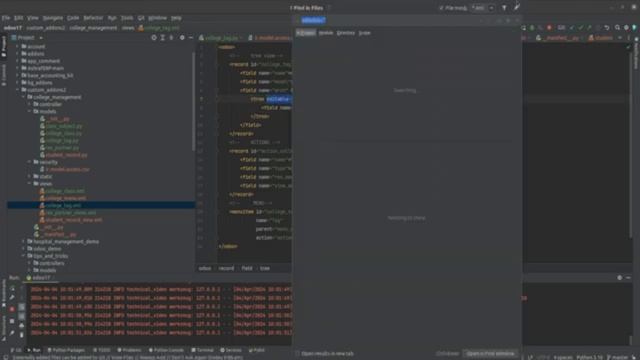Collapse all nodes in Project panel
The image size is (640, 360).
pos(171,38)
